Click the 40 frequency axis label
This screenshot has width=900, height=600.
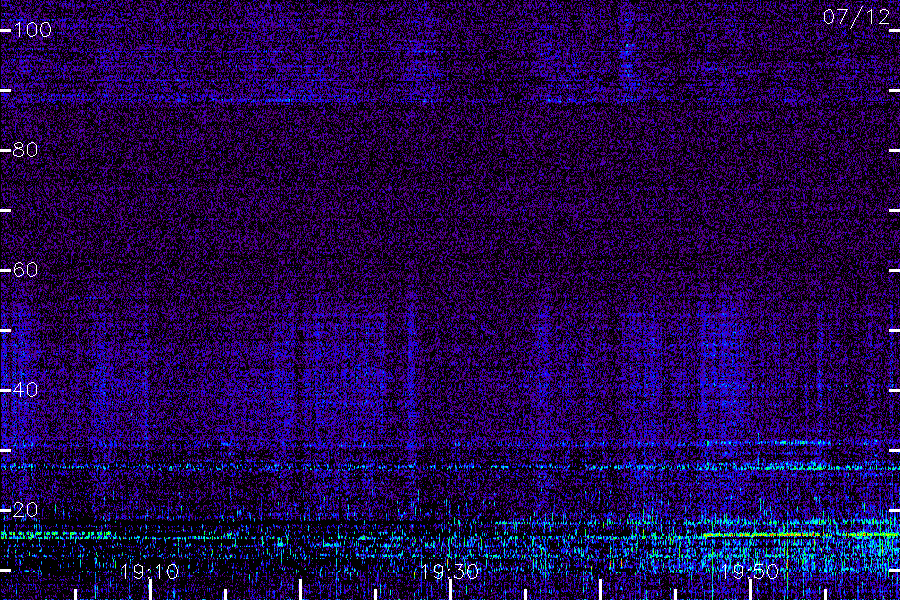pyautogui.click(x=25, y=390)
